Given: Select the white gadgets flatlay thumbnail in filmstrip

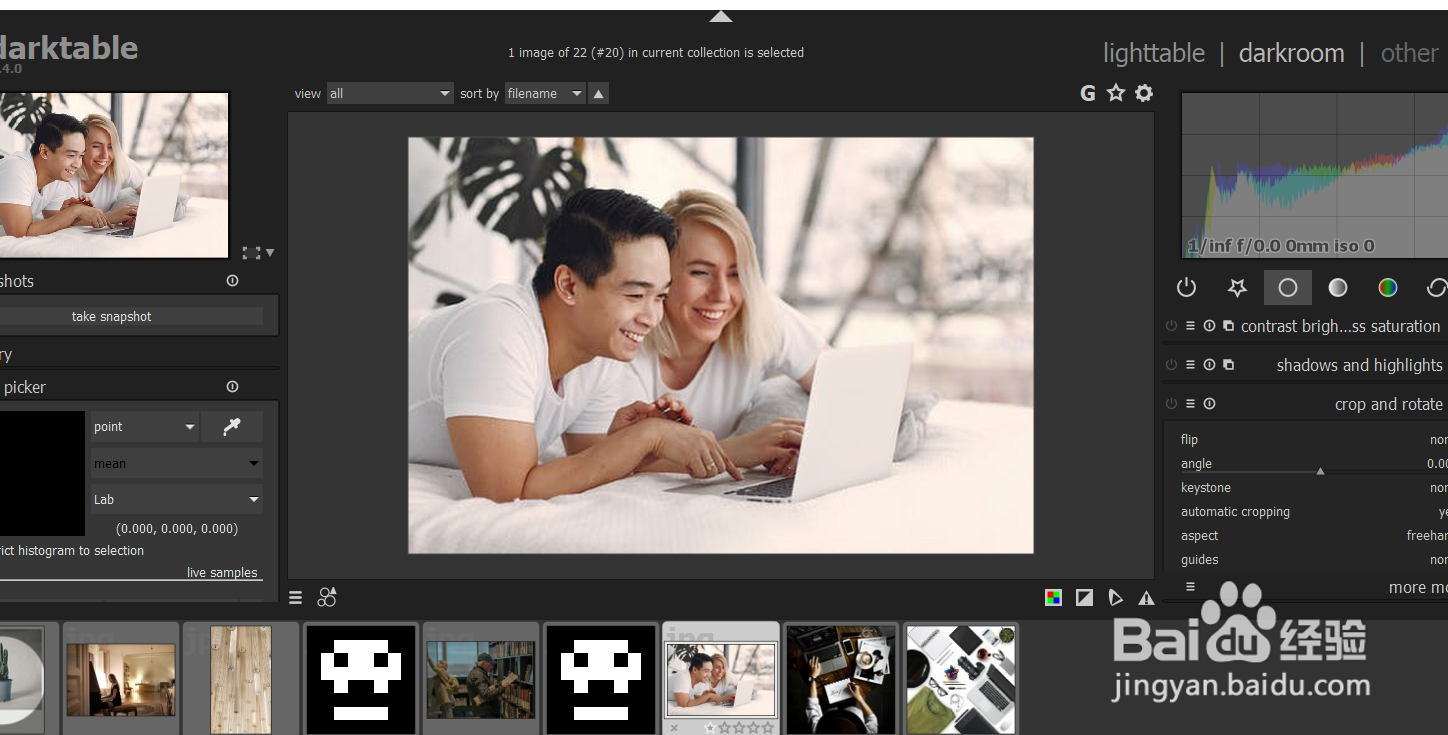Looking at the screenshot, I should click(x=961, y=679).
